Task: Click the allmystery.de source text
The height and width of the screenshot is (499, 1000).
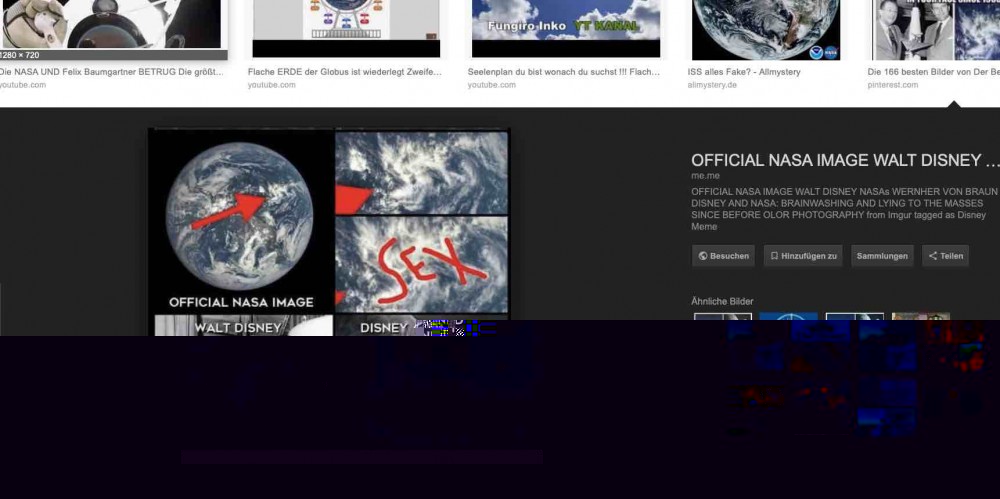Action: (712, 85)
